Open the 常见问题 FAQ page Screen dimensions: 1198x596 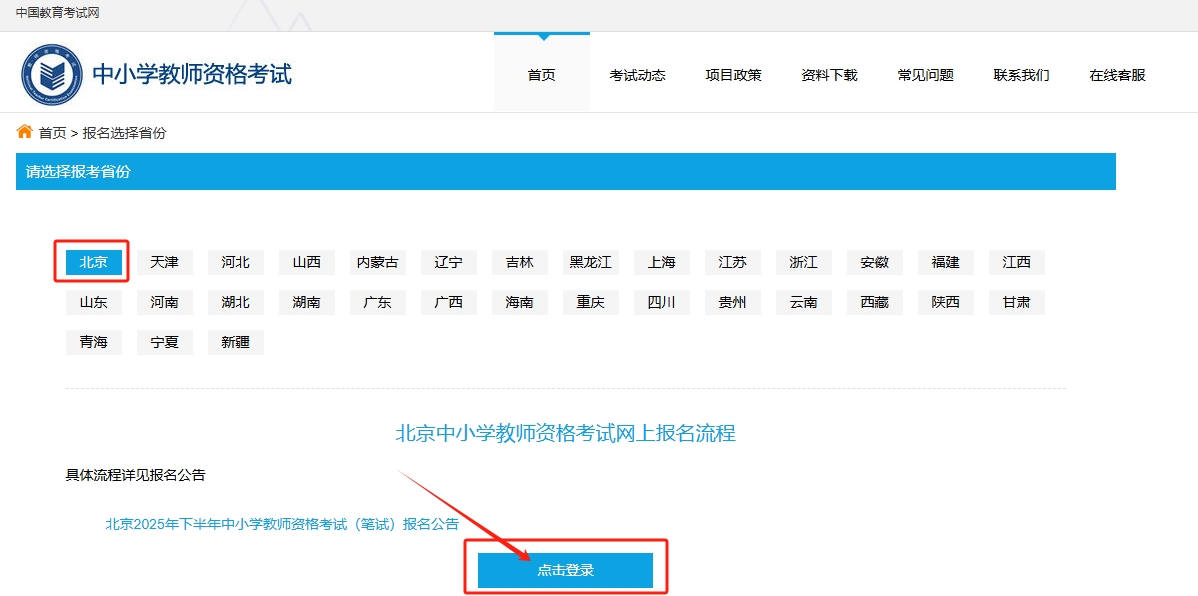point(925,74)
